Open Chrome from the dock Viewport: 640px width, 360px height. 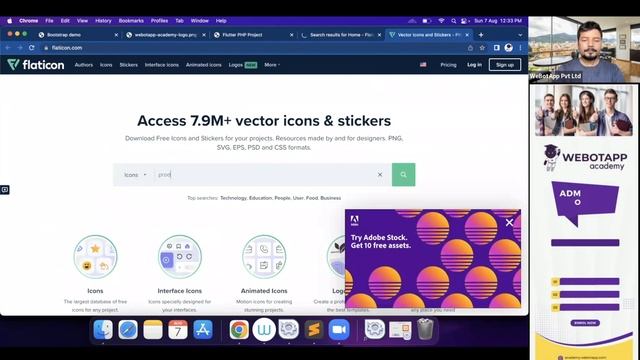pos(239,329)
